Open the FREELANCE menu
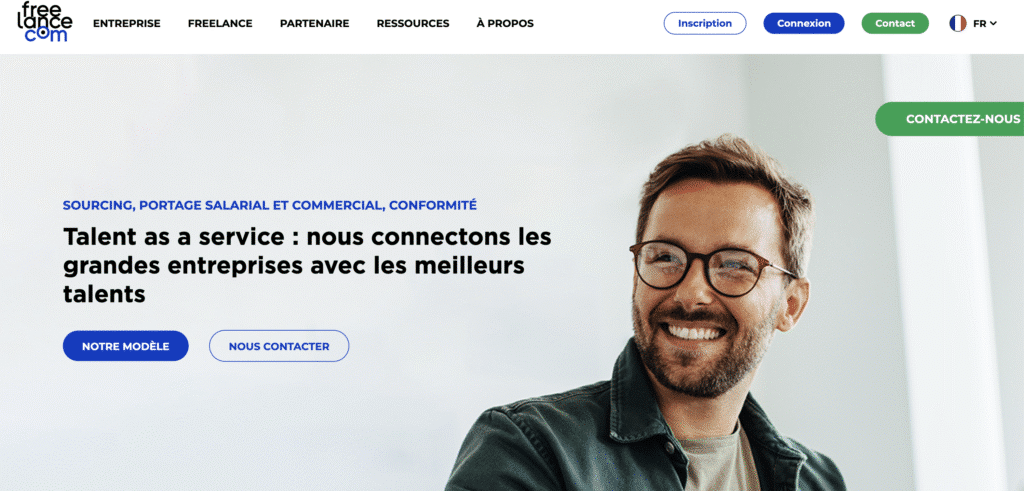 tap(220, 24)
